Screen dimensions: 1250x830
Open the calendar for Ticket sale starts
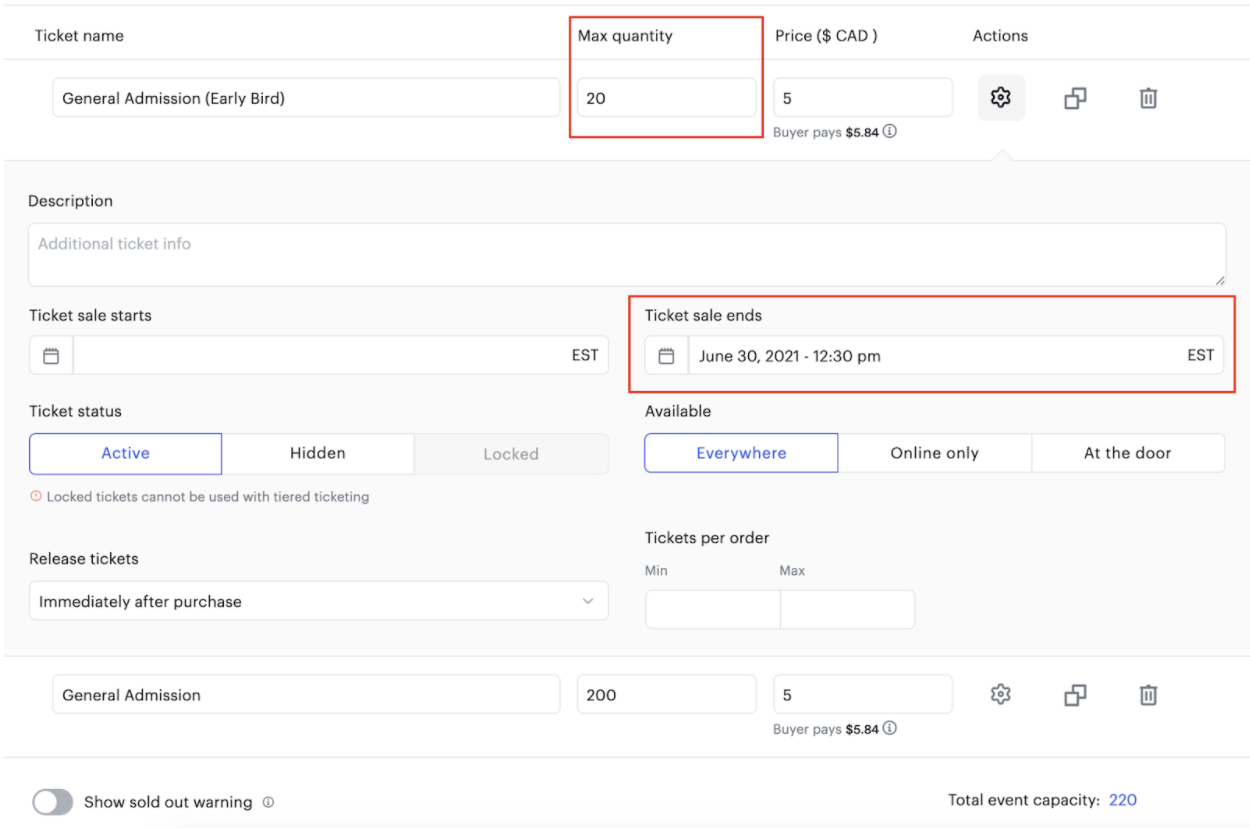tap(49, 354)
